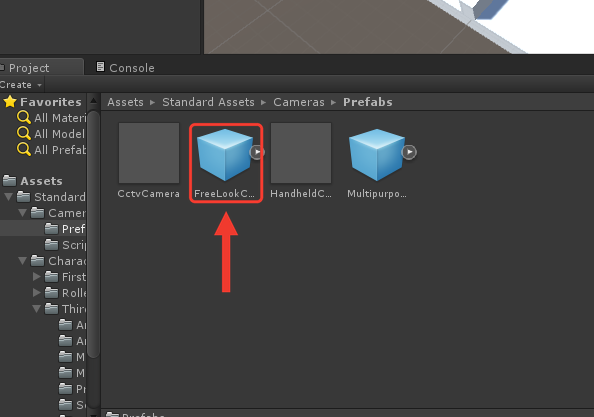The height and width of the screenshot is (417, 594).
Task: Click the Standard Assets folder icon
Action: pos(23,197)
